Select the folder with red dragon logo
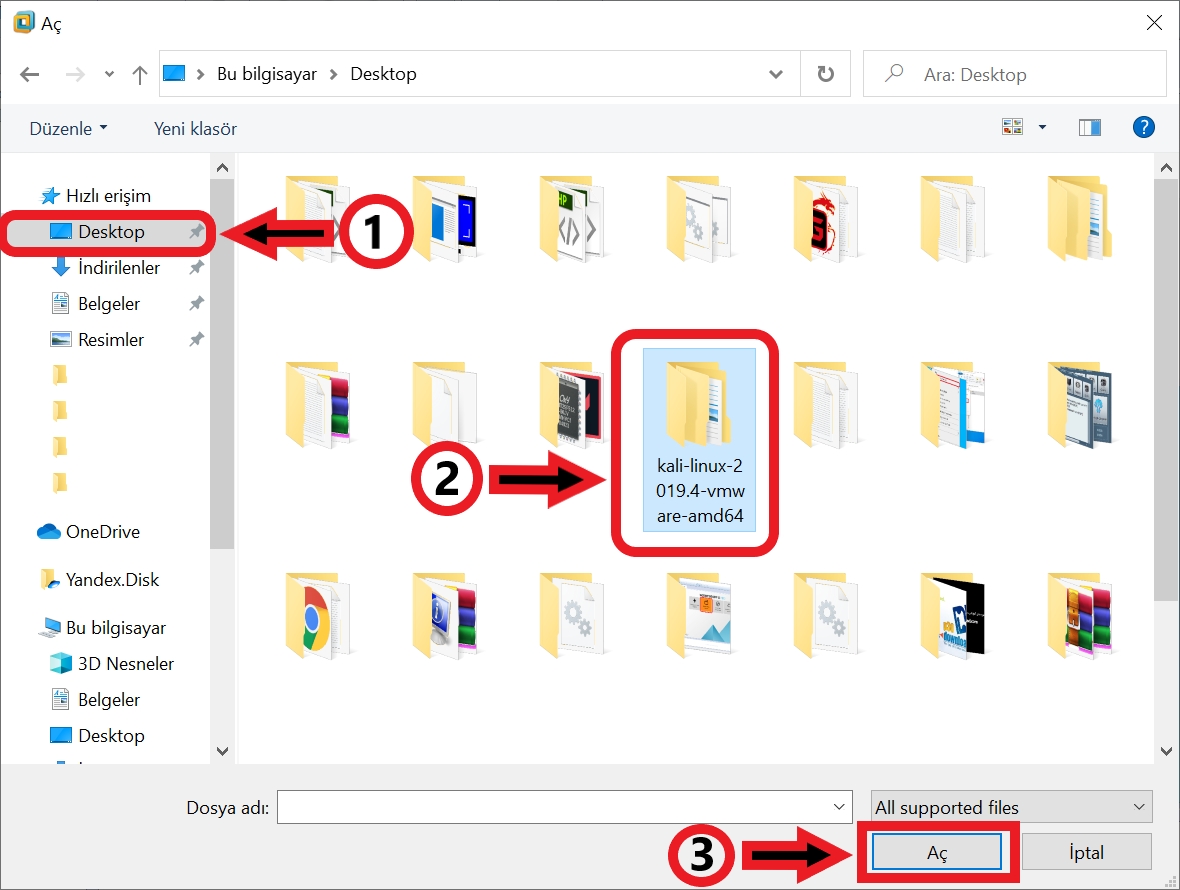Screen dimensions: 1180x890 point(826,219)
